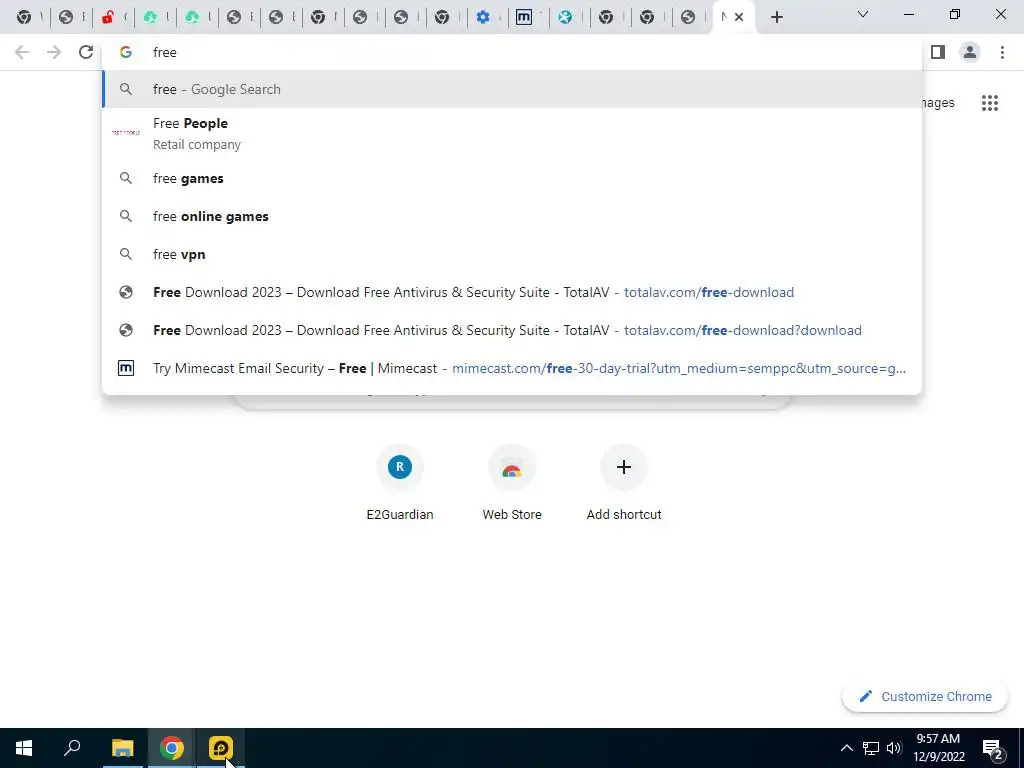Select the 'free games' suggestion
The width and height of the screenshot is (1024, 768).
[x=512, y=178]
